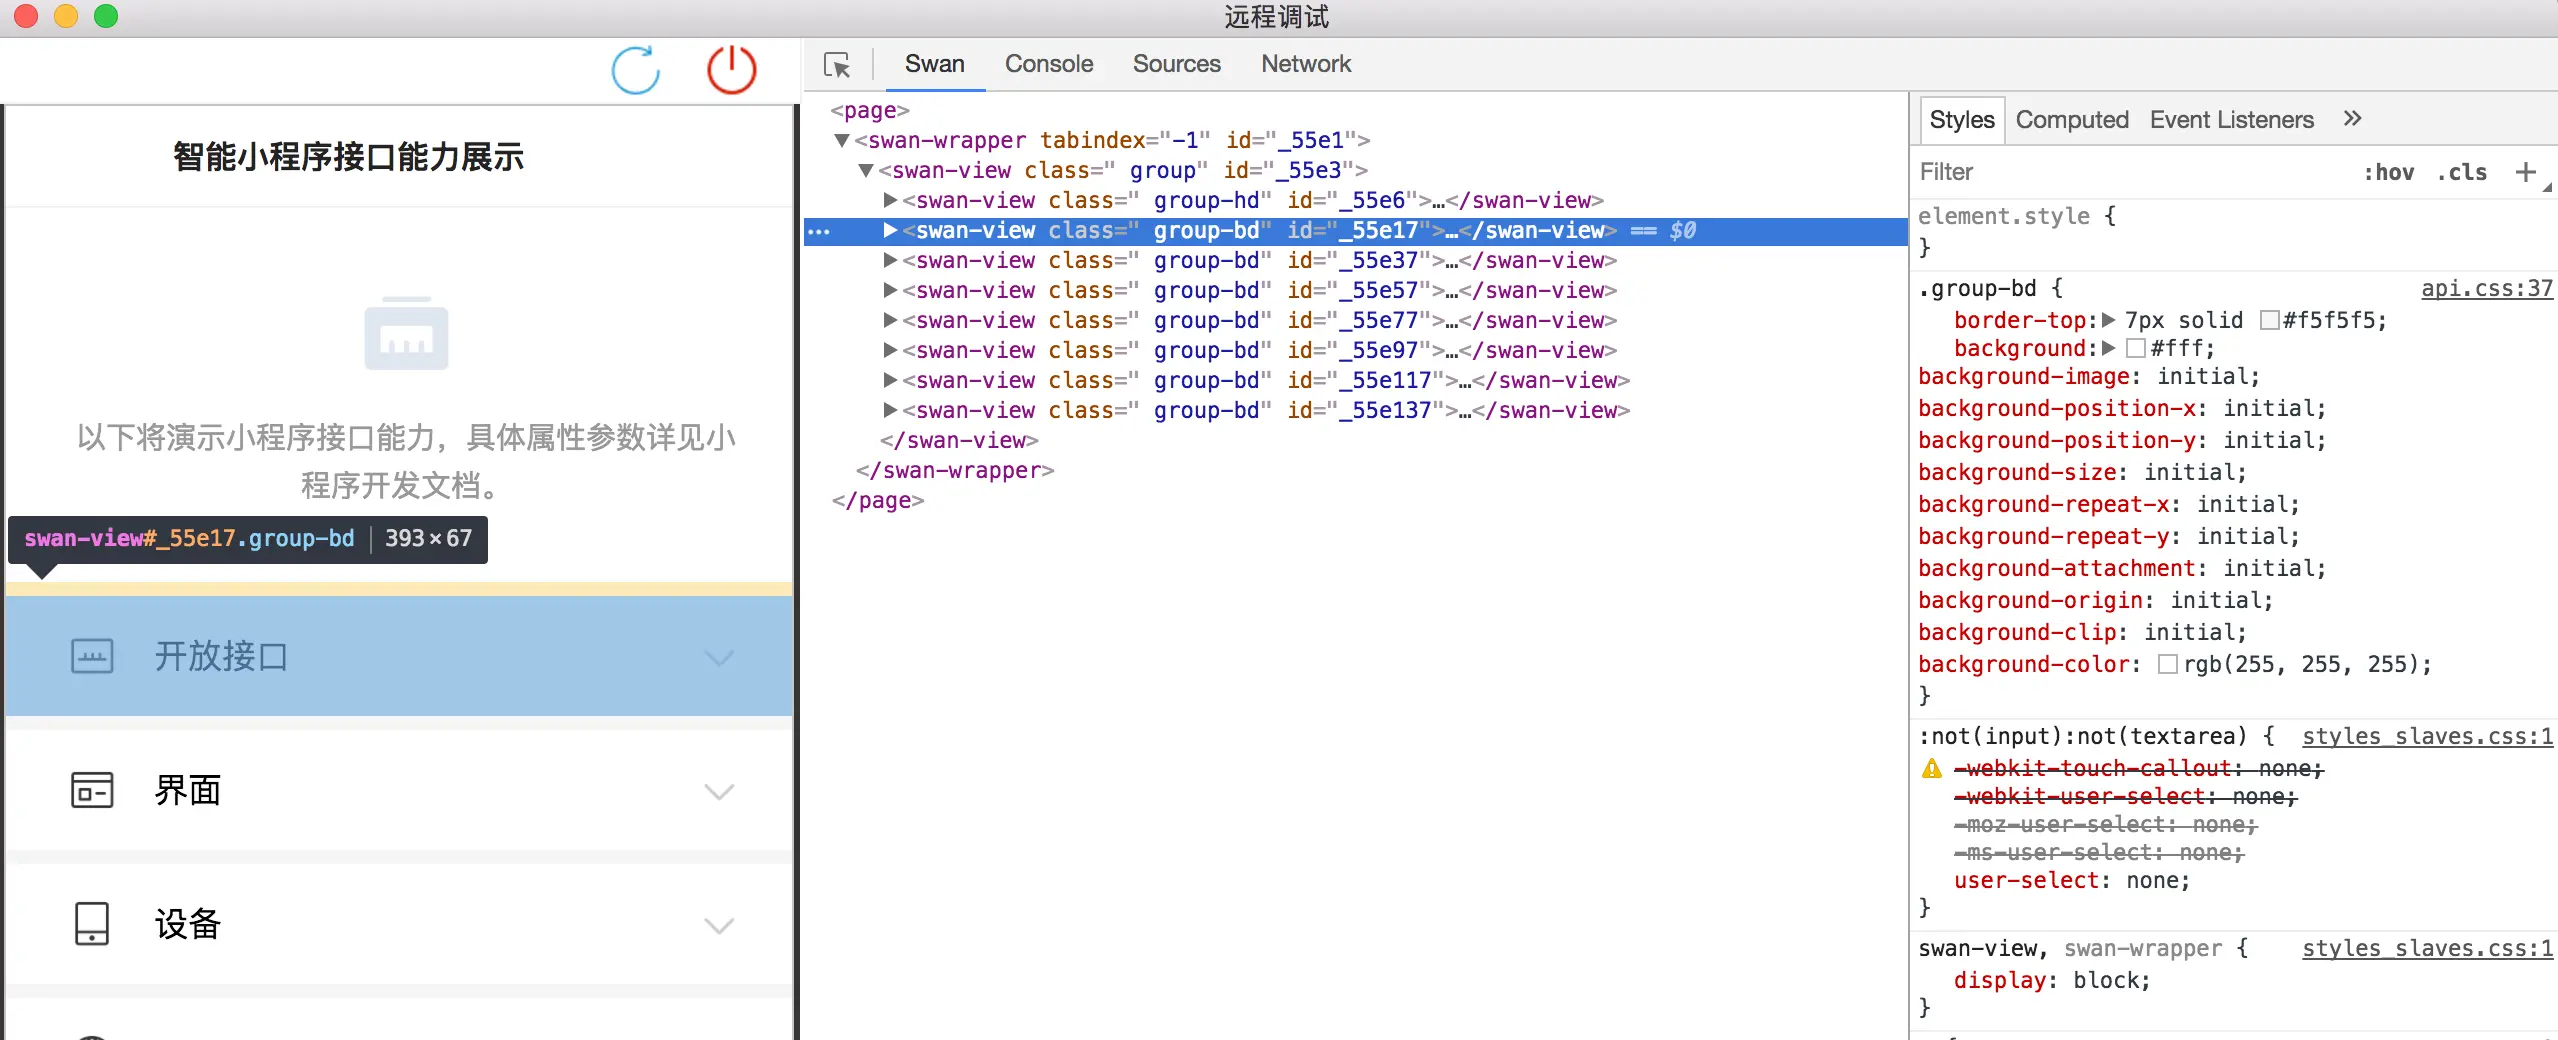The width and height of the screenshot is (2558, 1040).
Task: Open the Network tab
Action: tap(1306, 64)
